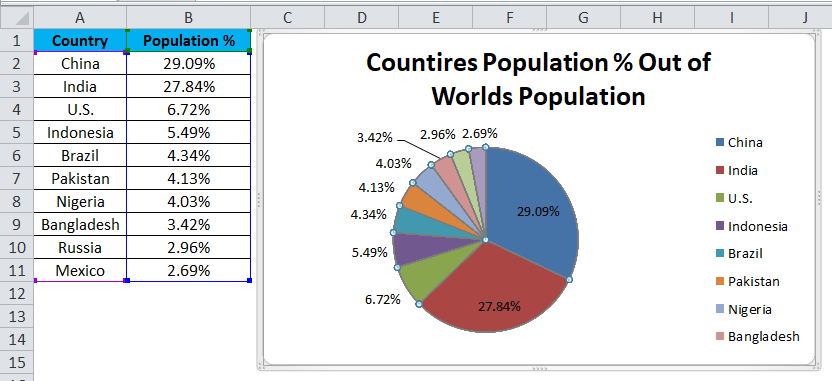832x381 pixels.
Task: Select cell with 2.69% in column B
Action: tap(188, 271)
